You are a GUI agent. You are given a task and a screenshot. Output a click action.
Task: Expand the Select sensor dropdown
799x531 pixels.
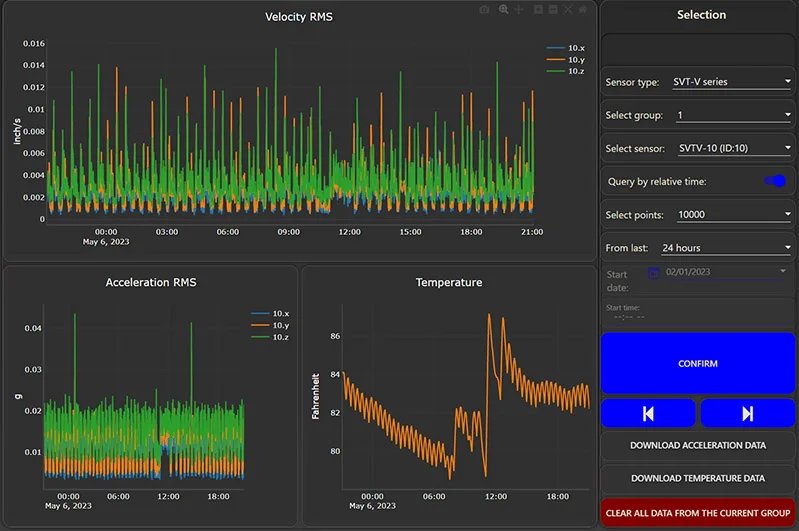pos(728,149)
